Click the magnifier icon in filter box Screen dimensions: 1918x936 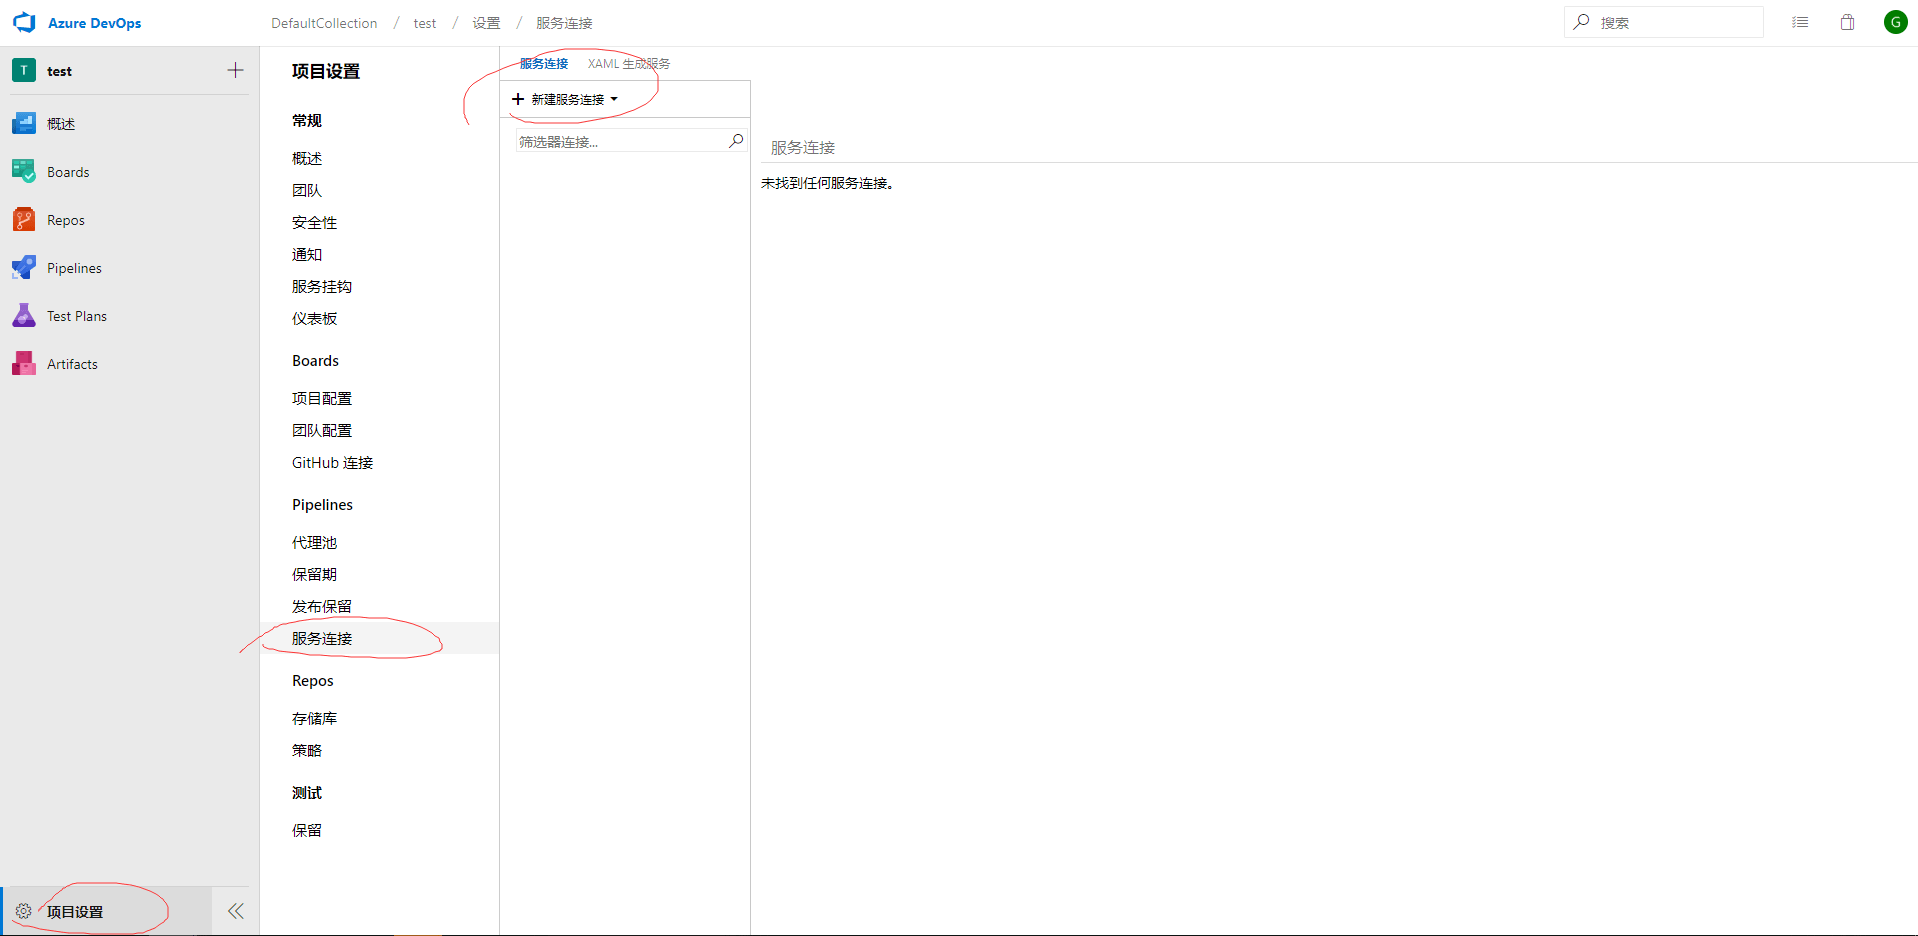point(736,141)
